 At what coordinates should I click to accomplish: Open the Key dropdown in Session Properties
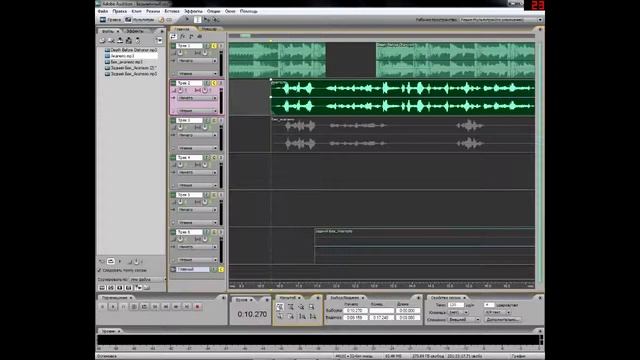(x=458, y=312)
